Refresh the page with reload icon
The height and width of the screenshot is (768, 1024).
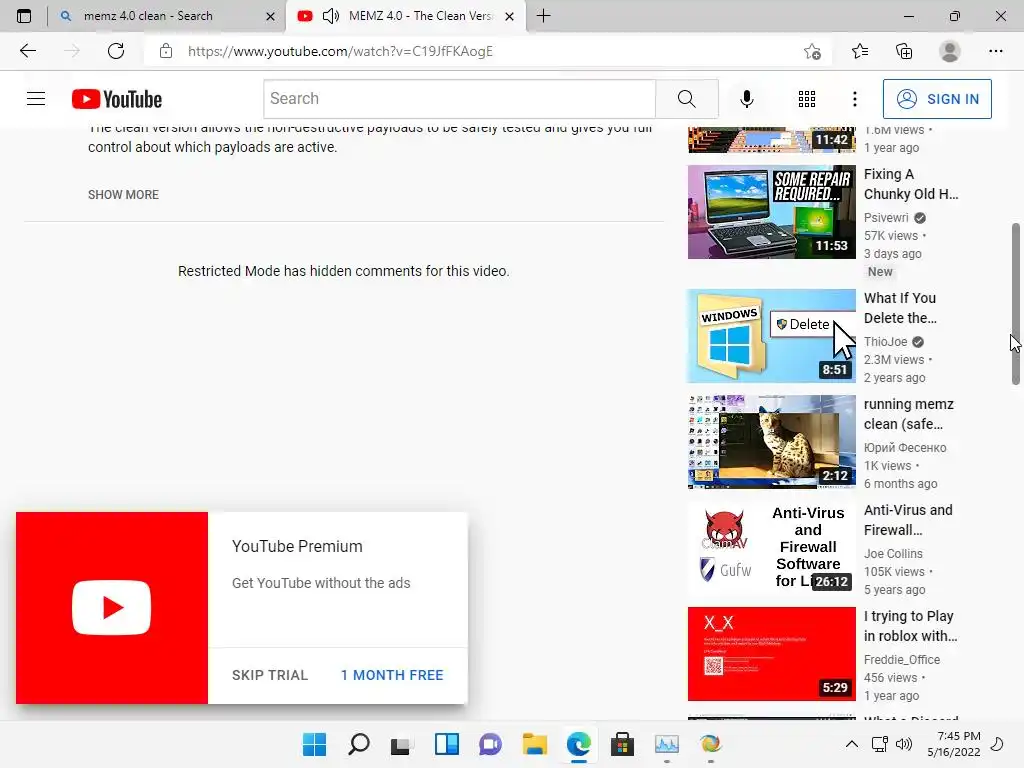[116, 51]
